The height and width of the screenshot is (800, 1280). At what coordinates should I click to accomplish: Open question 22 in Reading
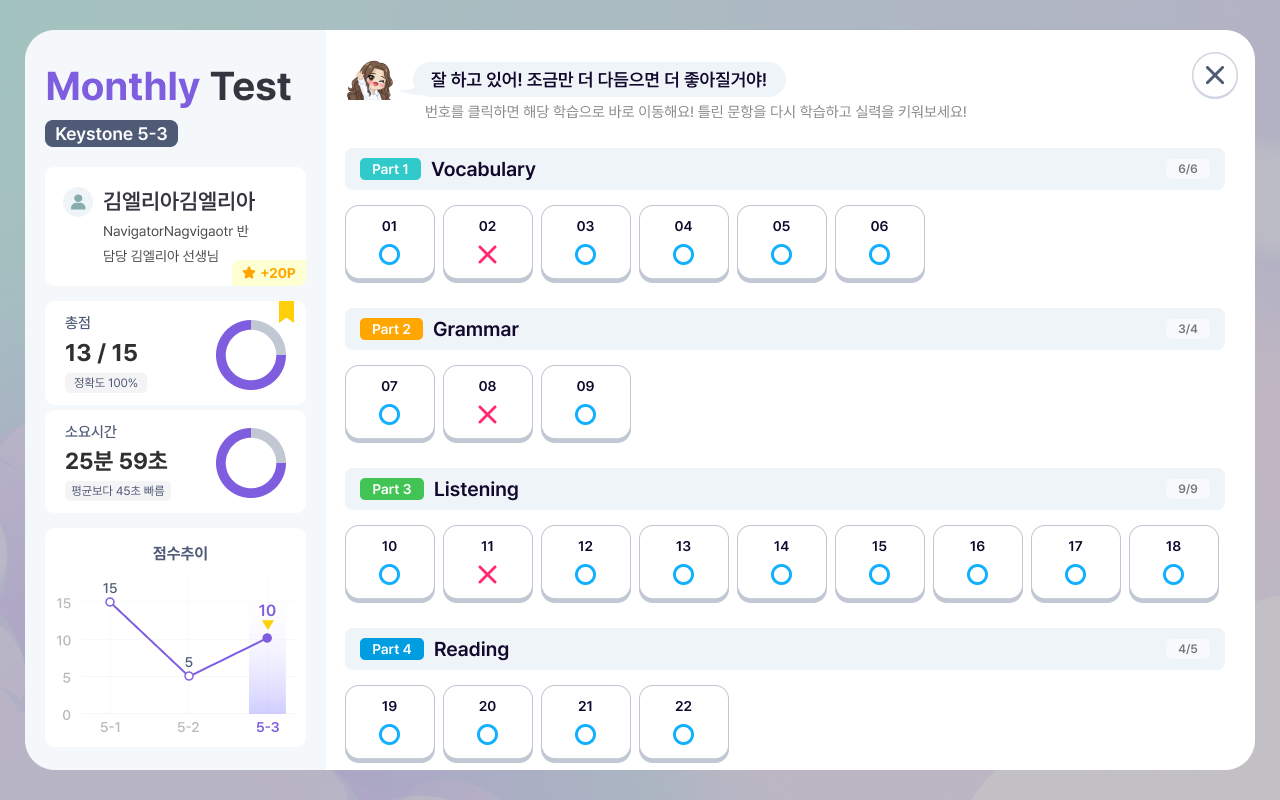[x=684, y=722]
